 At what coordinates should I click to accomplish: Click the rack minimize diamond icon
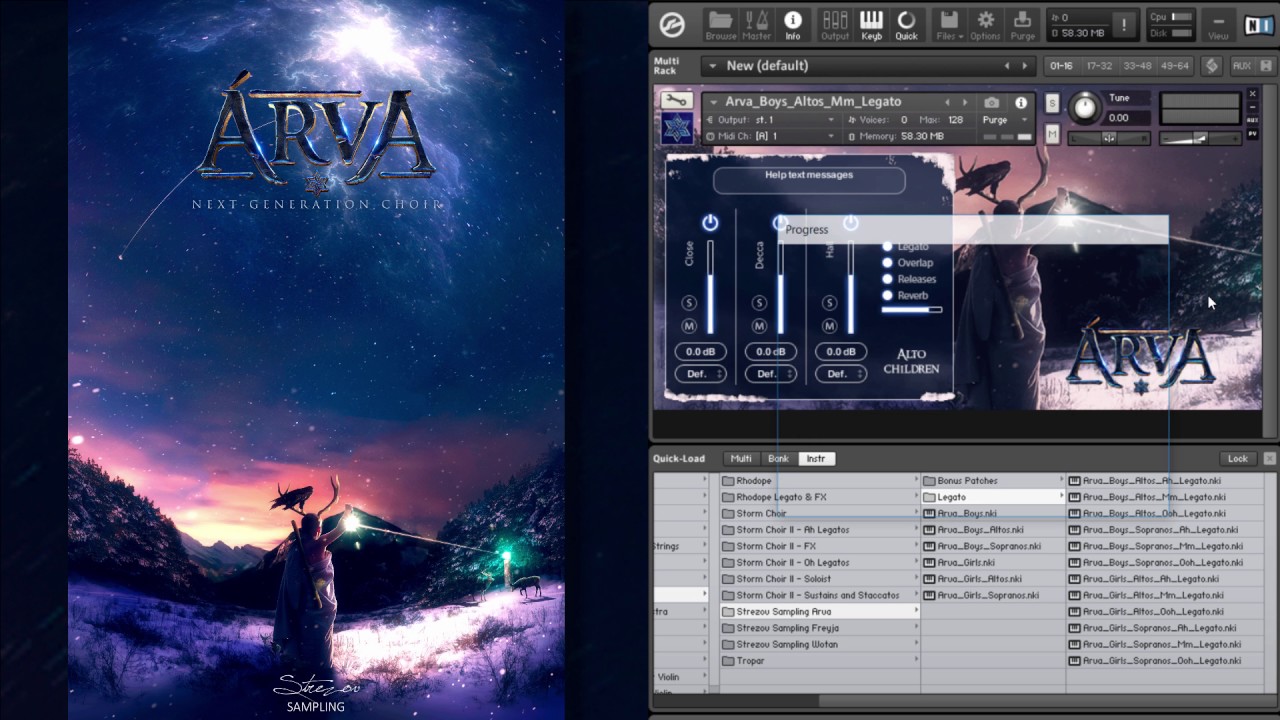click(x=1212, y=66)
